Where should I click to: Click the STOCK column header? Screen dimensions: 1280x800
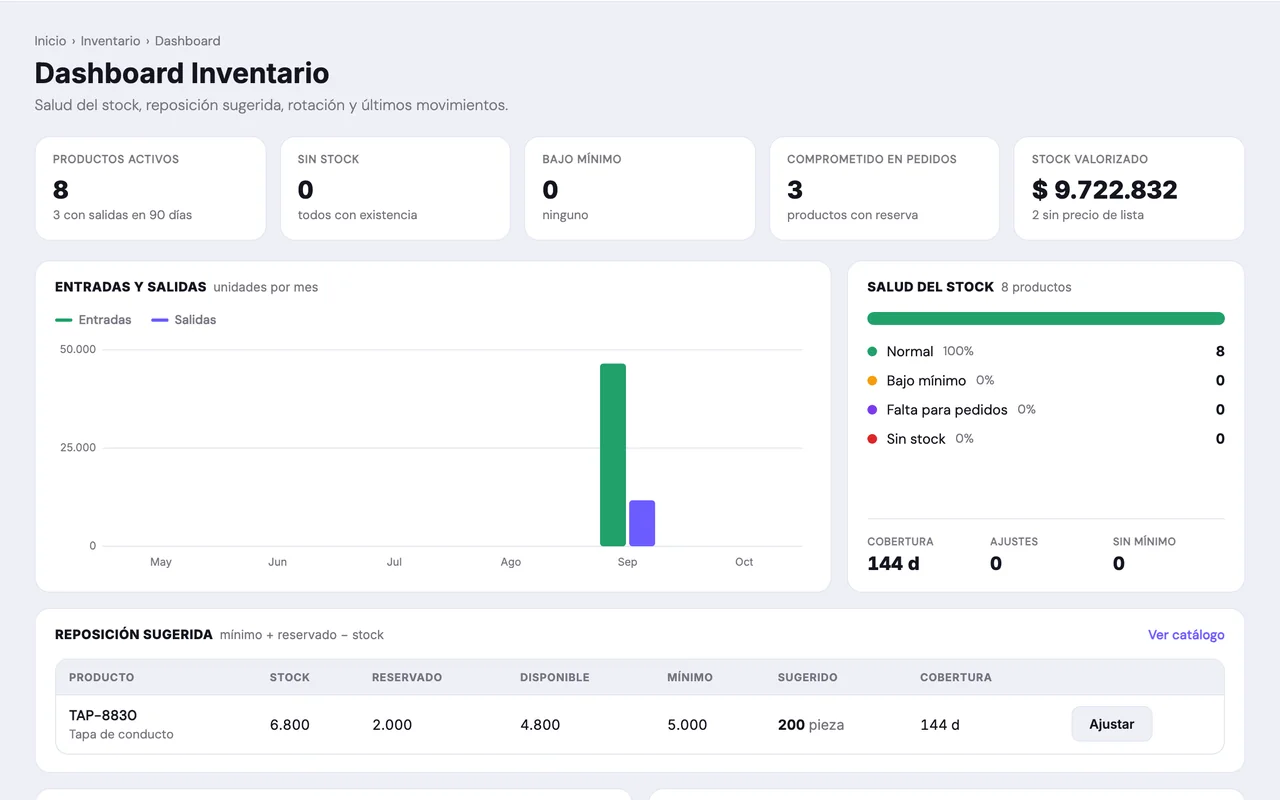pos(290,677)
